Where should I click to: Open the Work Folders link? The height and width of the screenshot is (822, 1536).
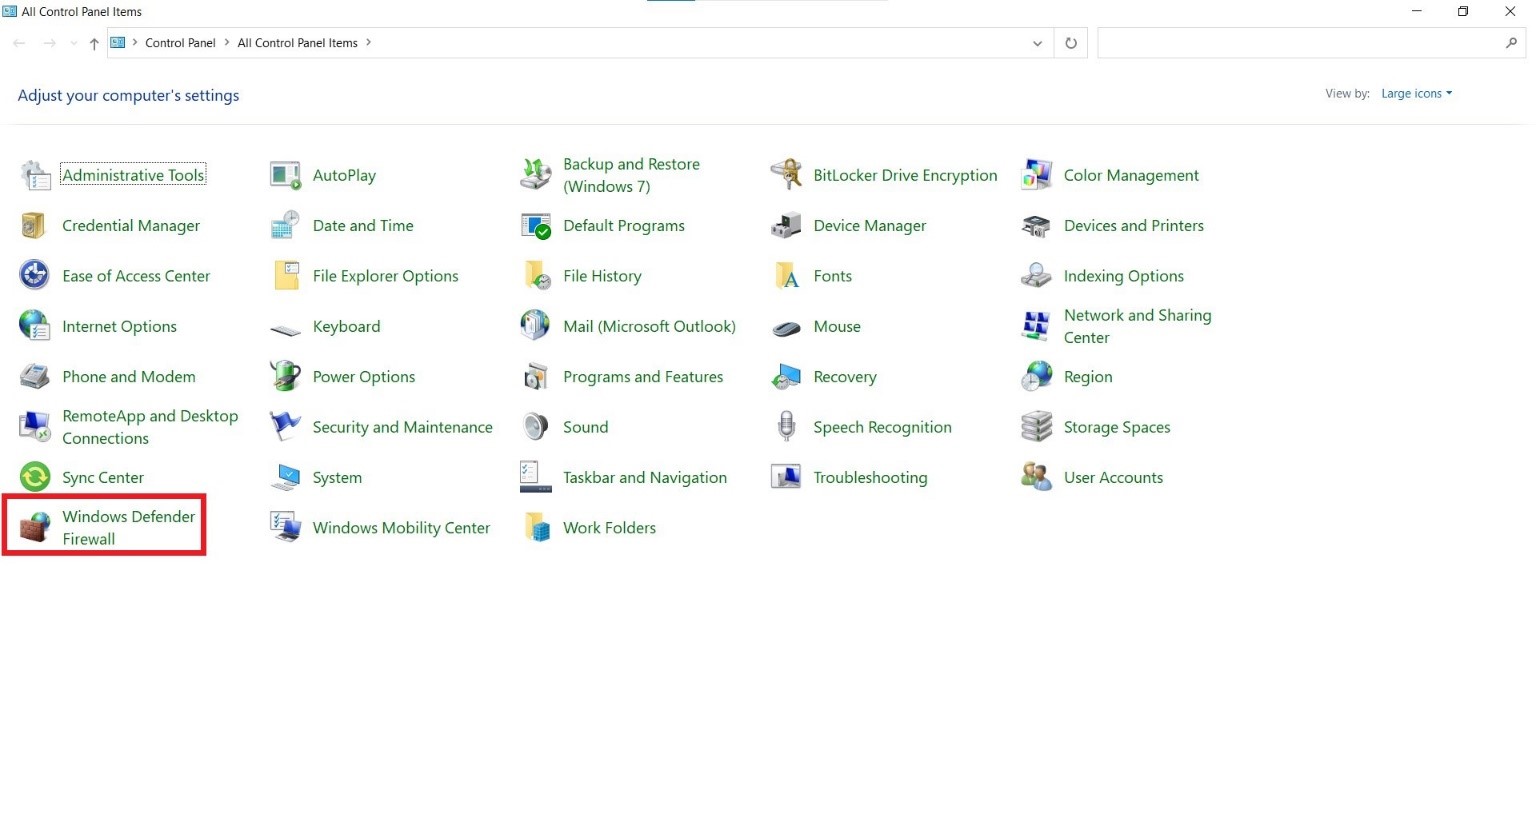coord(610,528)
